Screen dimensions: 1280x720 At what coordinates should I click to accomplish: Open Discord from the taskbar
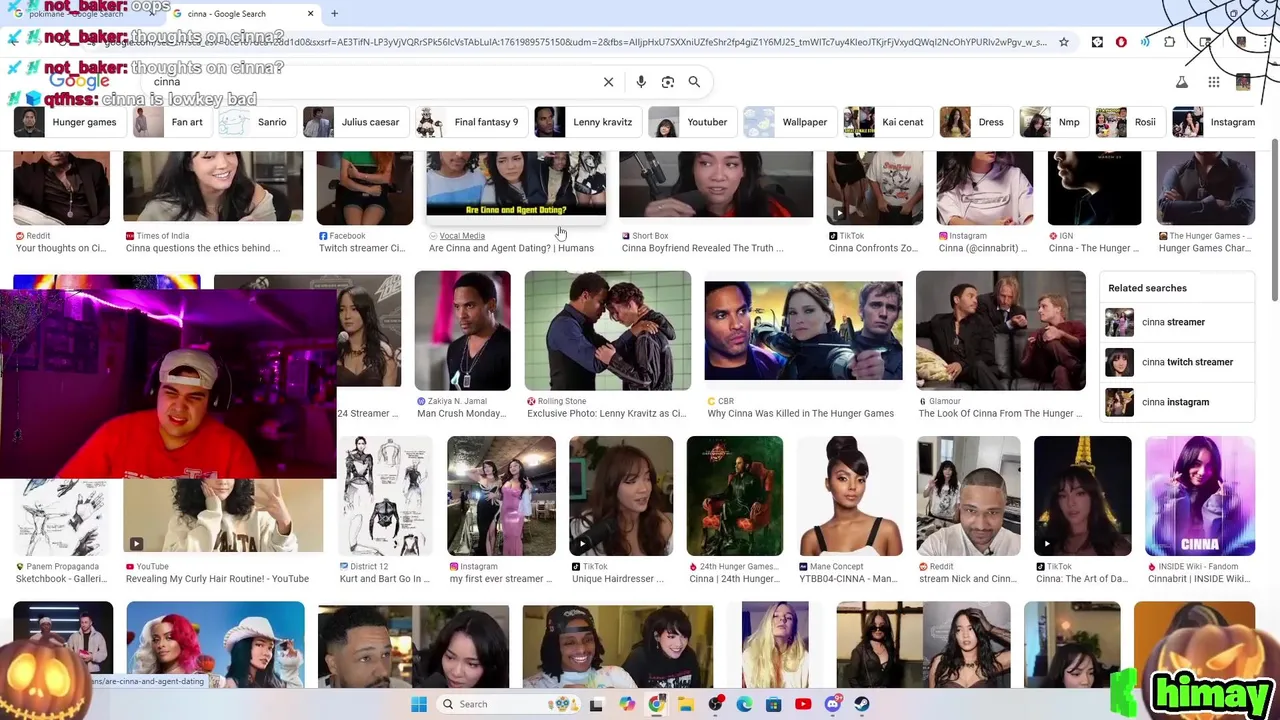(x=832, y=704)
